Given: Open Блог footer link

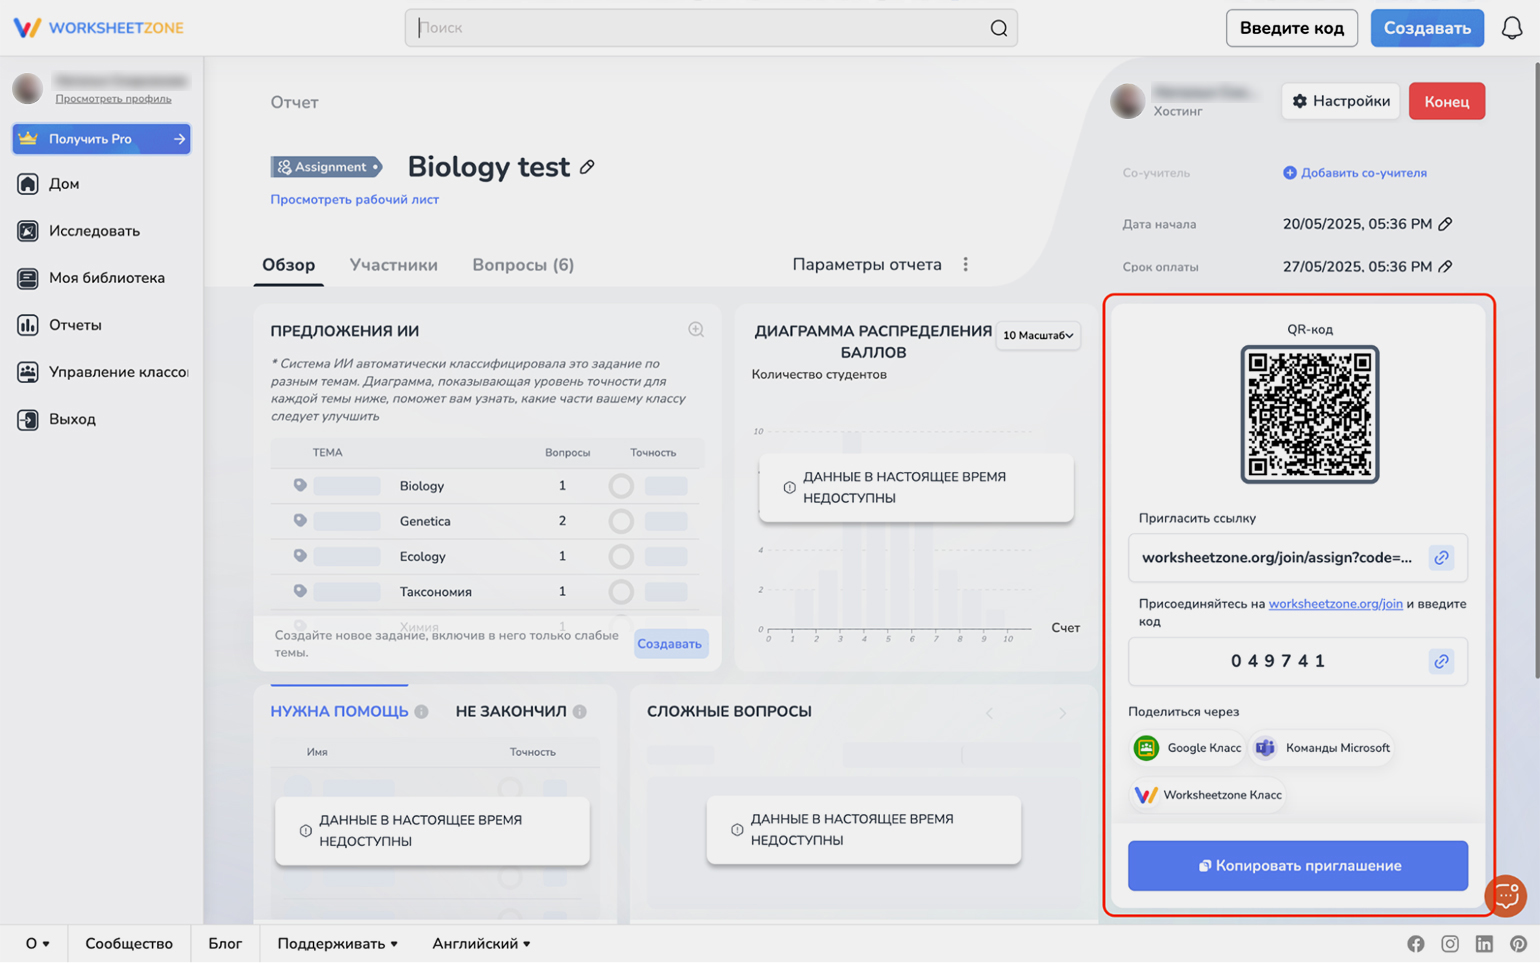Looking at the screenshot, I should (225, 944).
